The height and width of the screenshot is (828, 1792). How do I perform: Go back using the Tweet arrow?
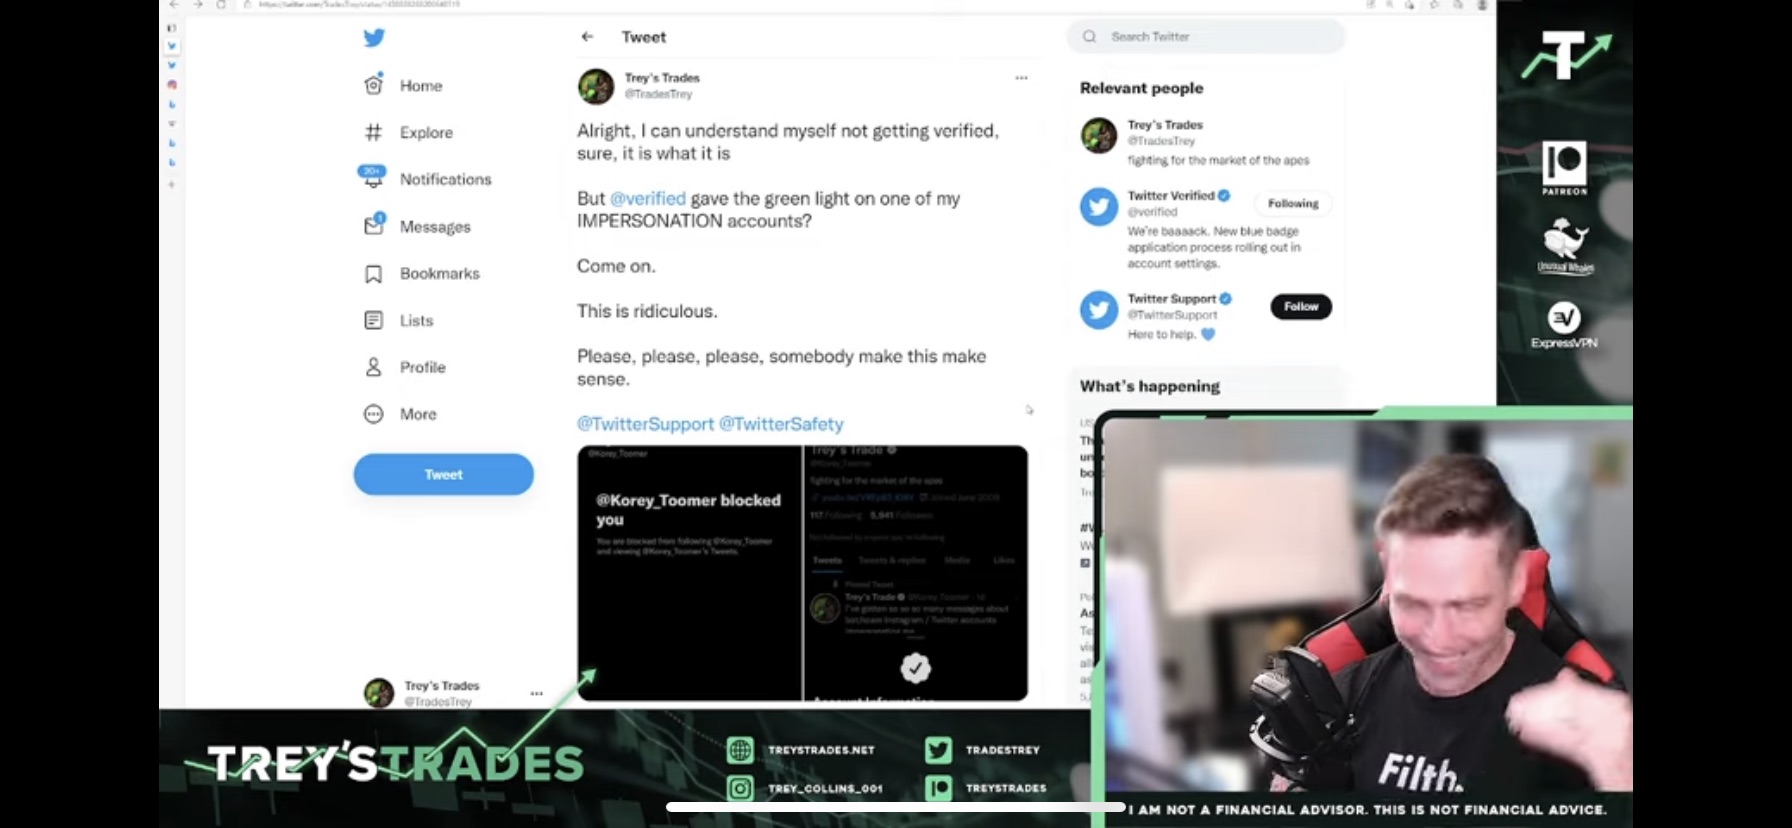point(587,37)
